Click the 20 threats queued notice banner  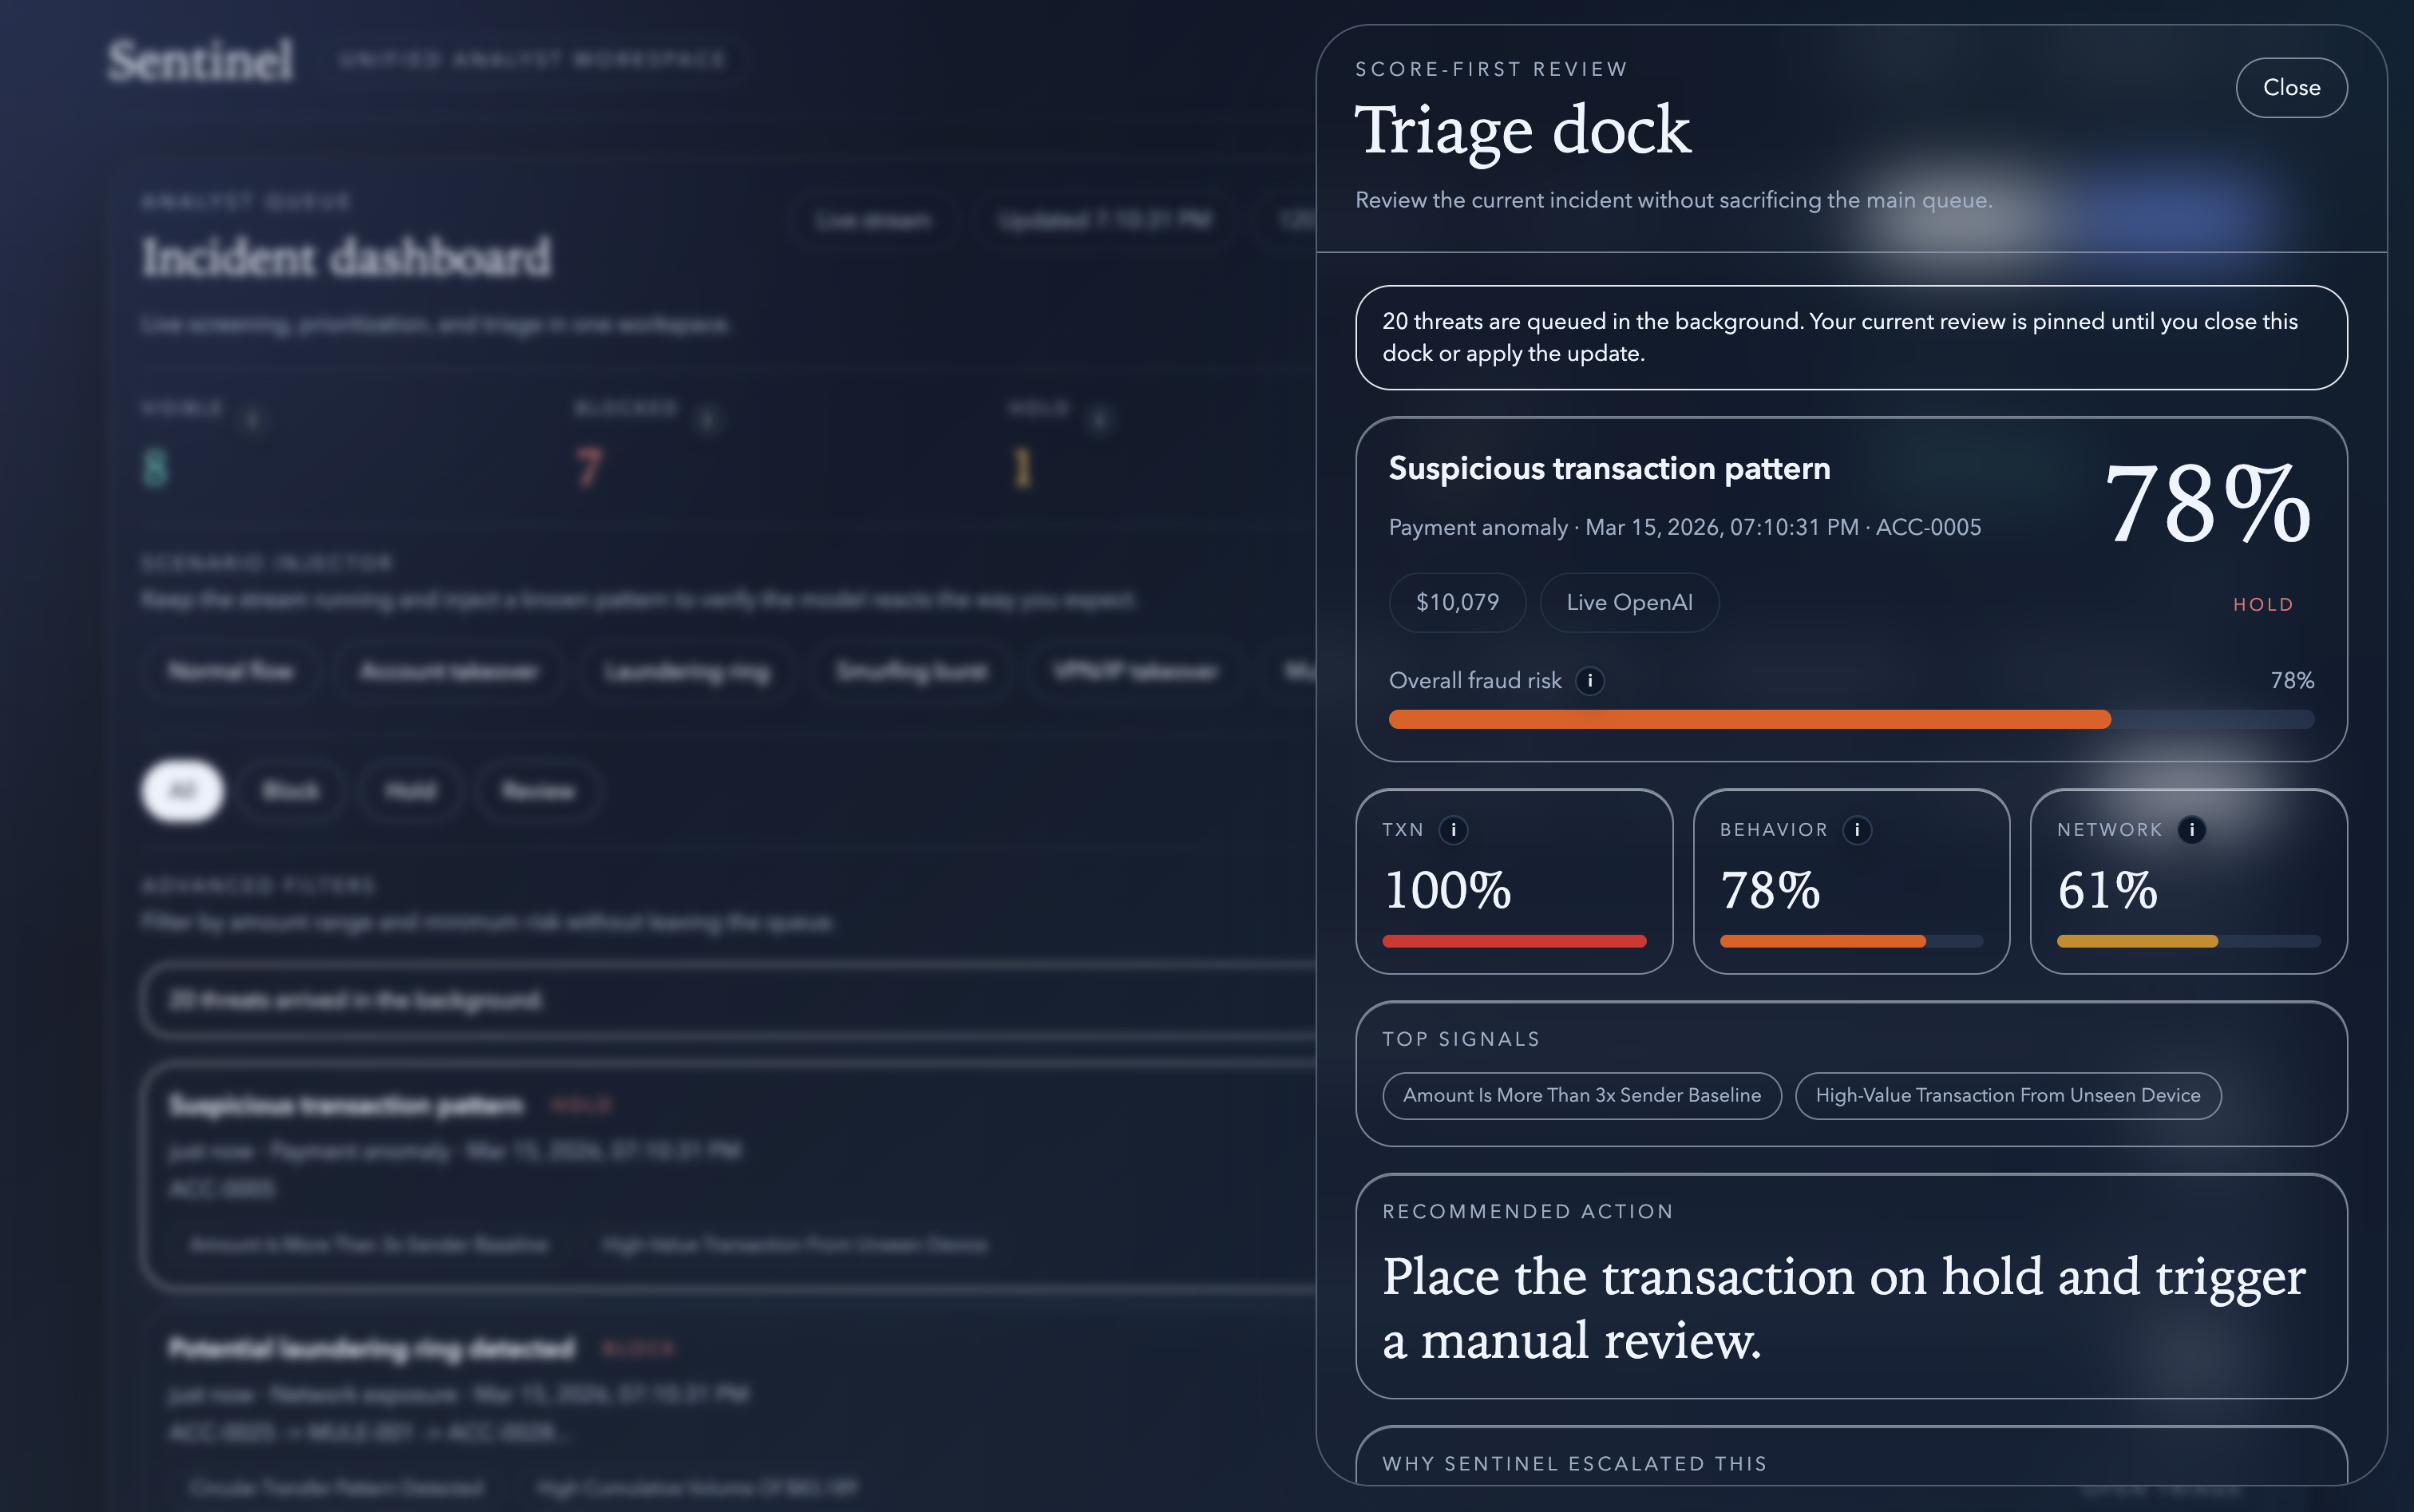[x=1851, y=337]
